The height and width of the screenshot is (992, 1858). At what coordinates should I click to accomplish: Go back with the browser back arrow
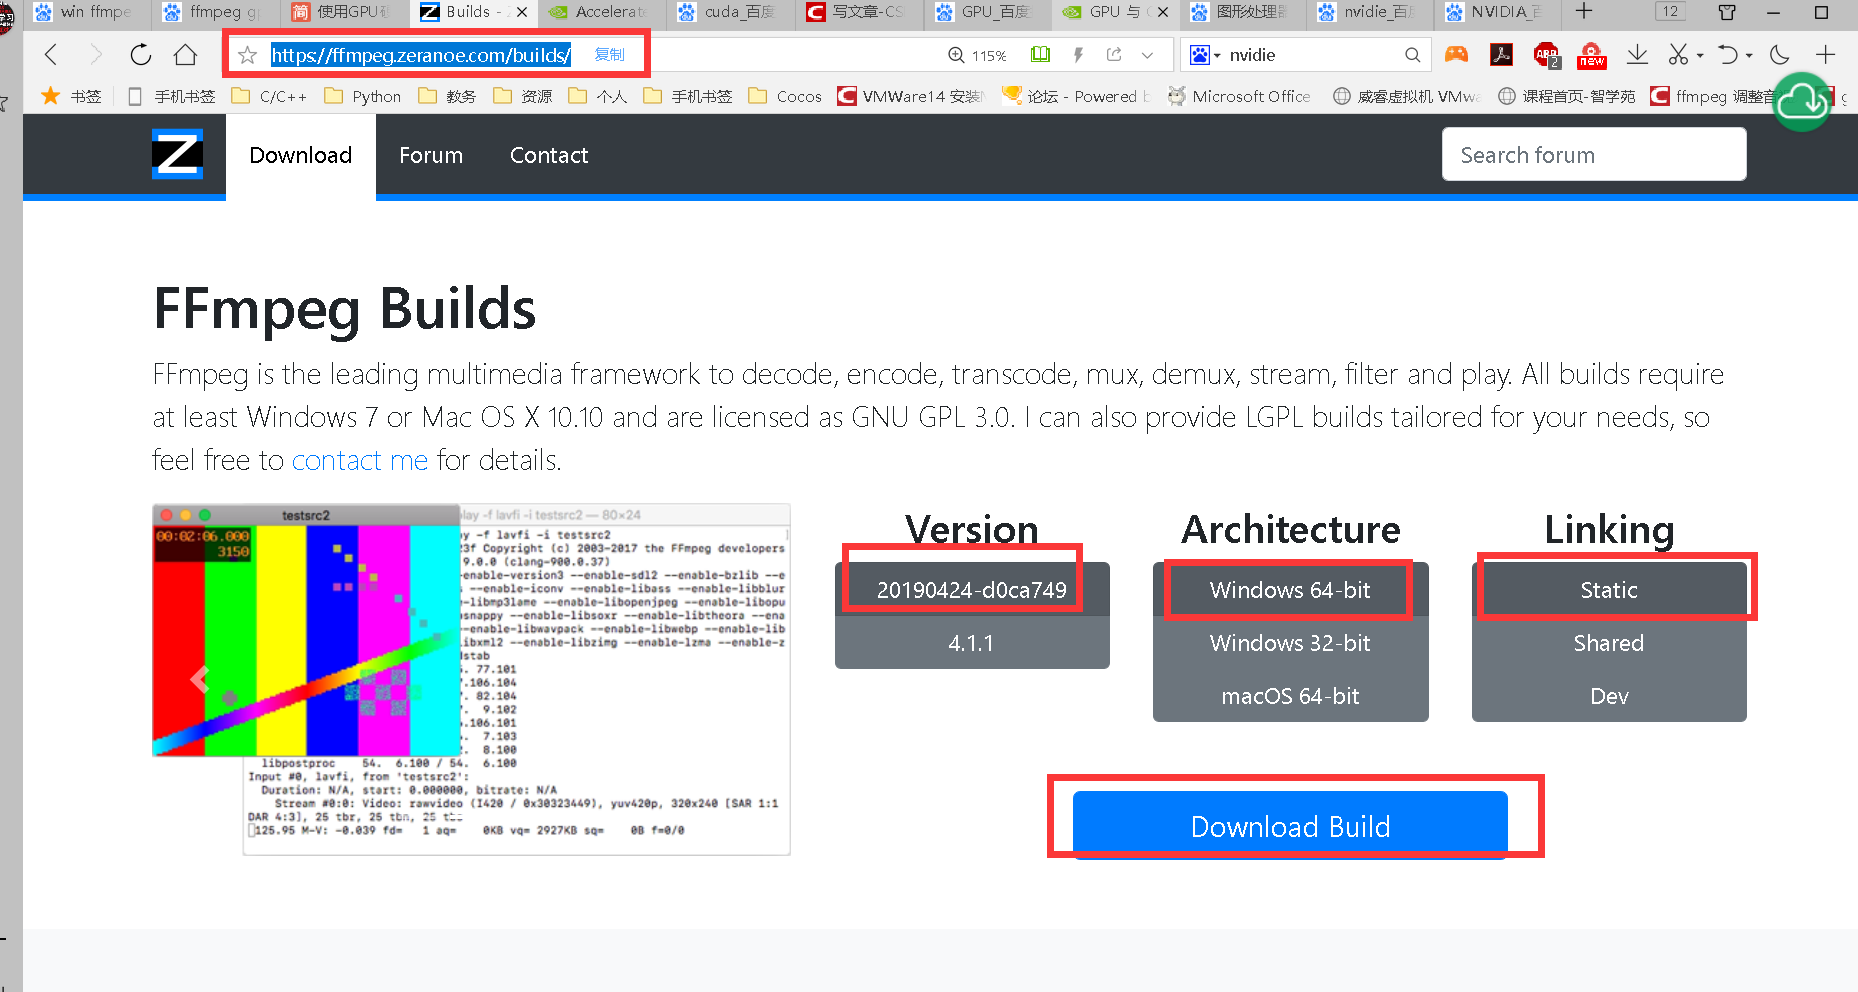click(51, 55)
